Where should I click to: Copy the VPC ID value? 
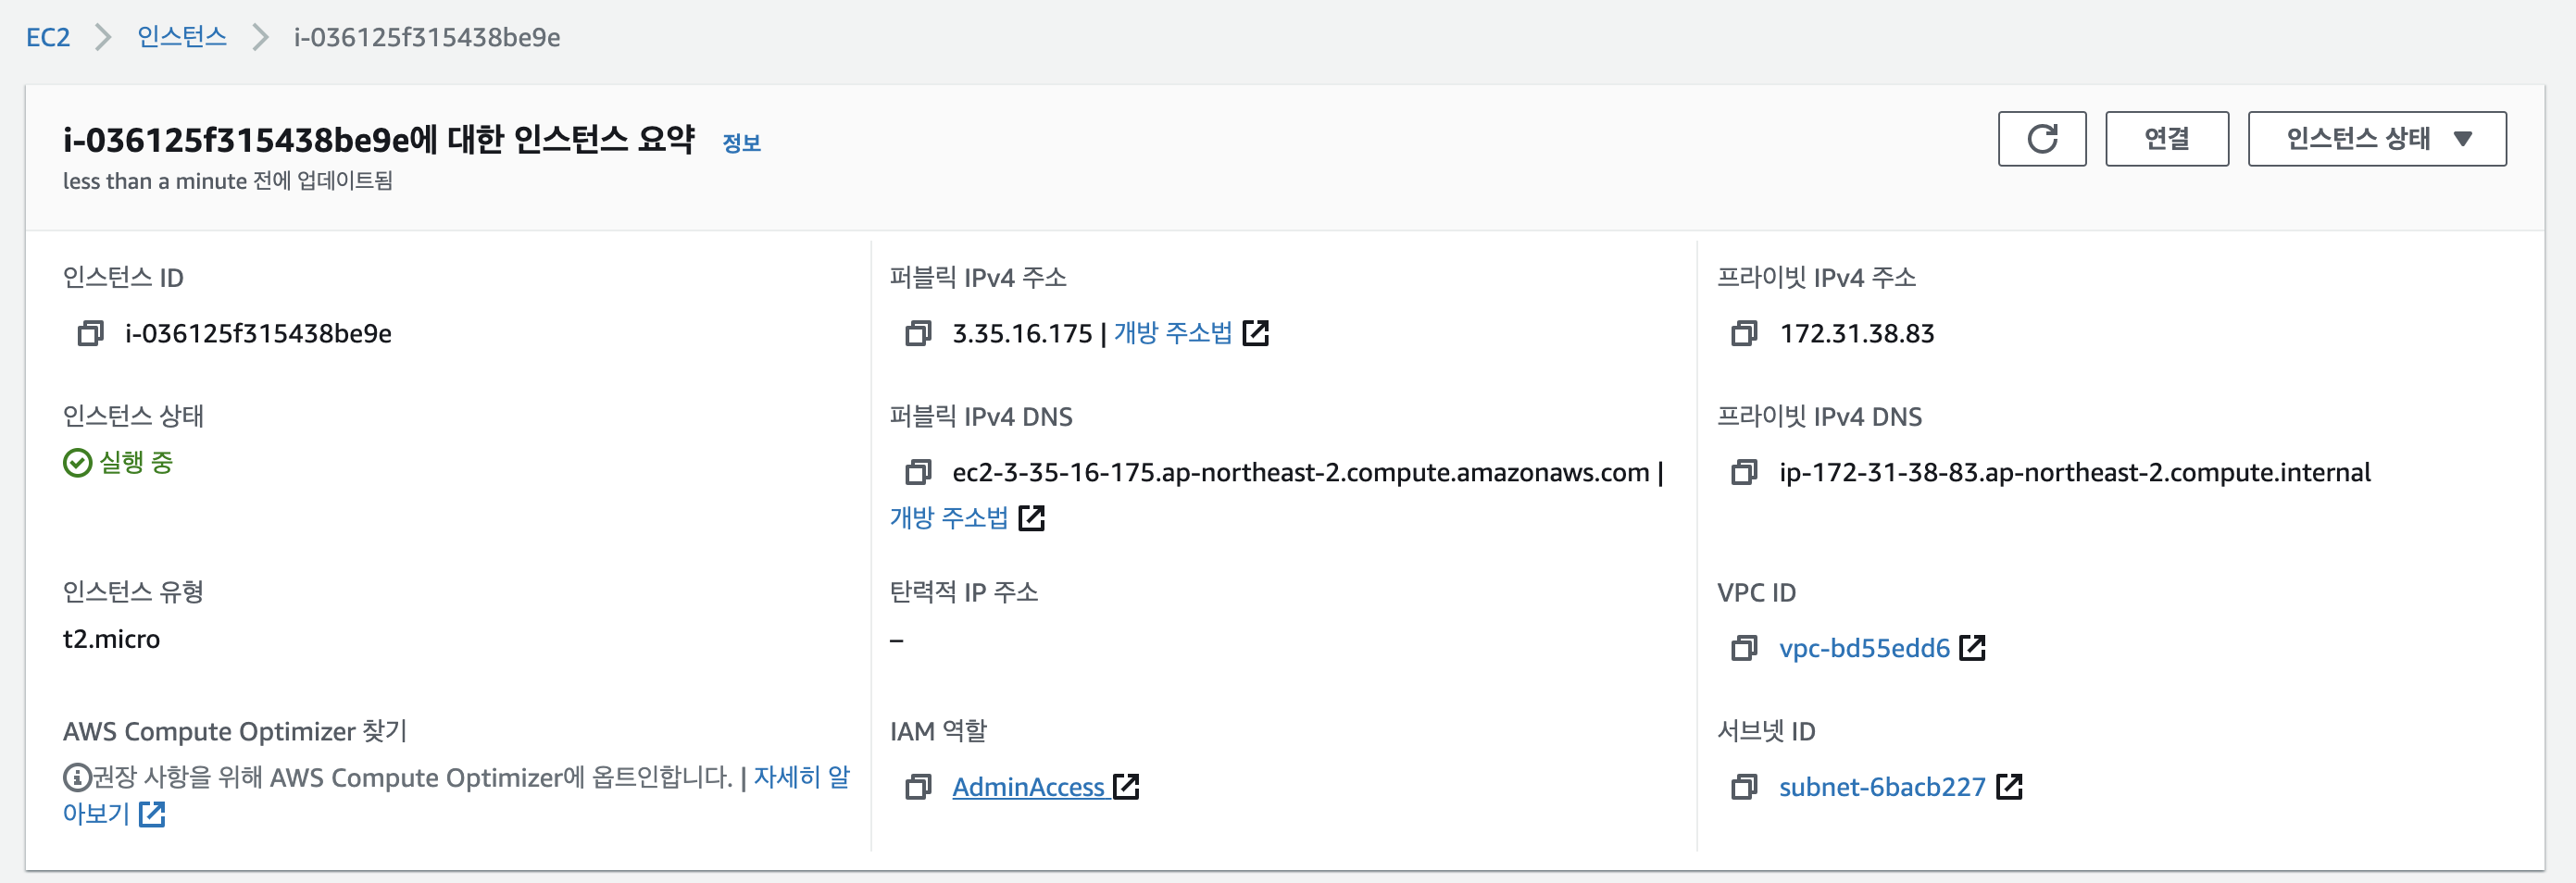pyautogui.click(x=1743, y=648)
